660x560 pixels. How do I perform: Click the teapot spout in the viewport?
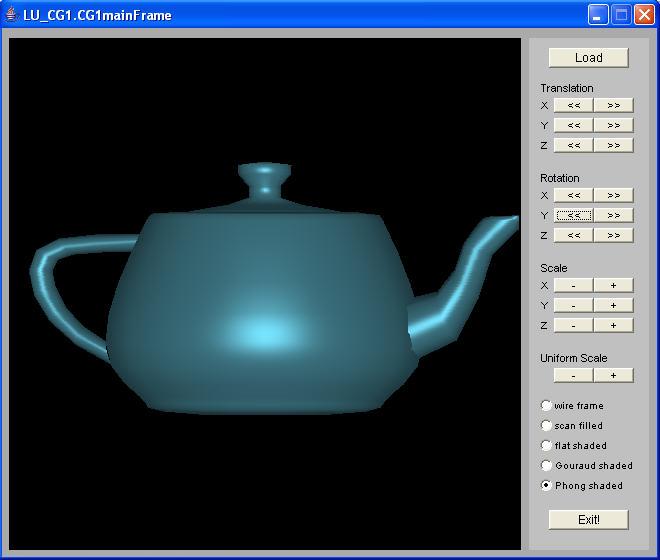463,286
